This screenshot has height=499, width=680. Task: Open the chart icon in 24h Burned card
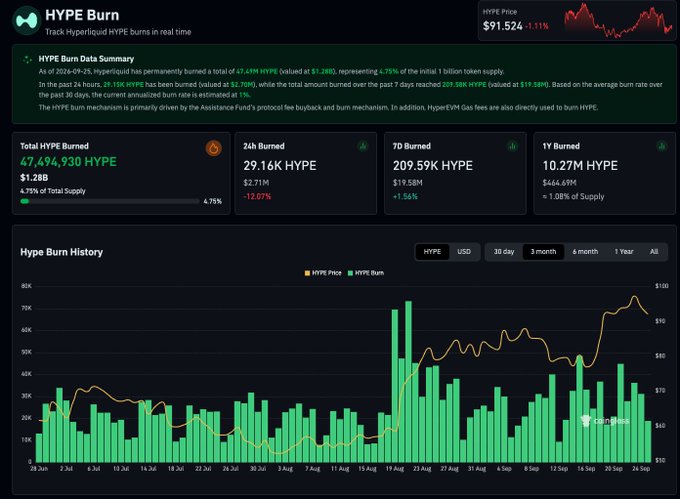pyautogui.click(x=363, y=147)
